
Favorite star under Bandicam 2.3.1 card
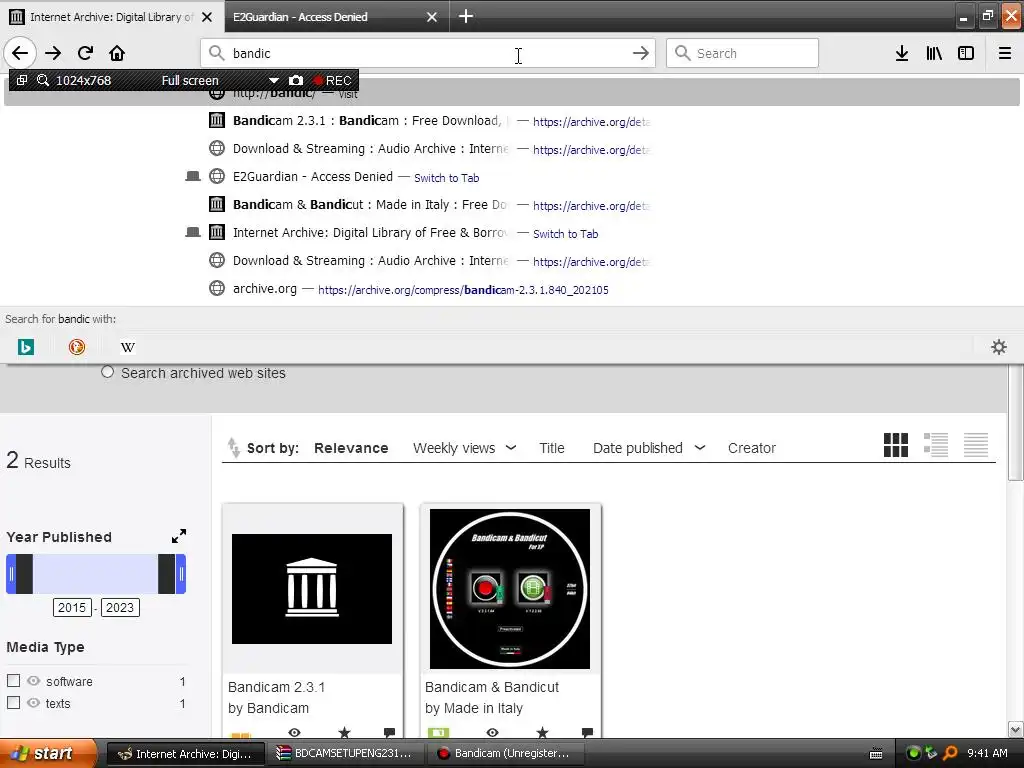pos(344,732)
